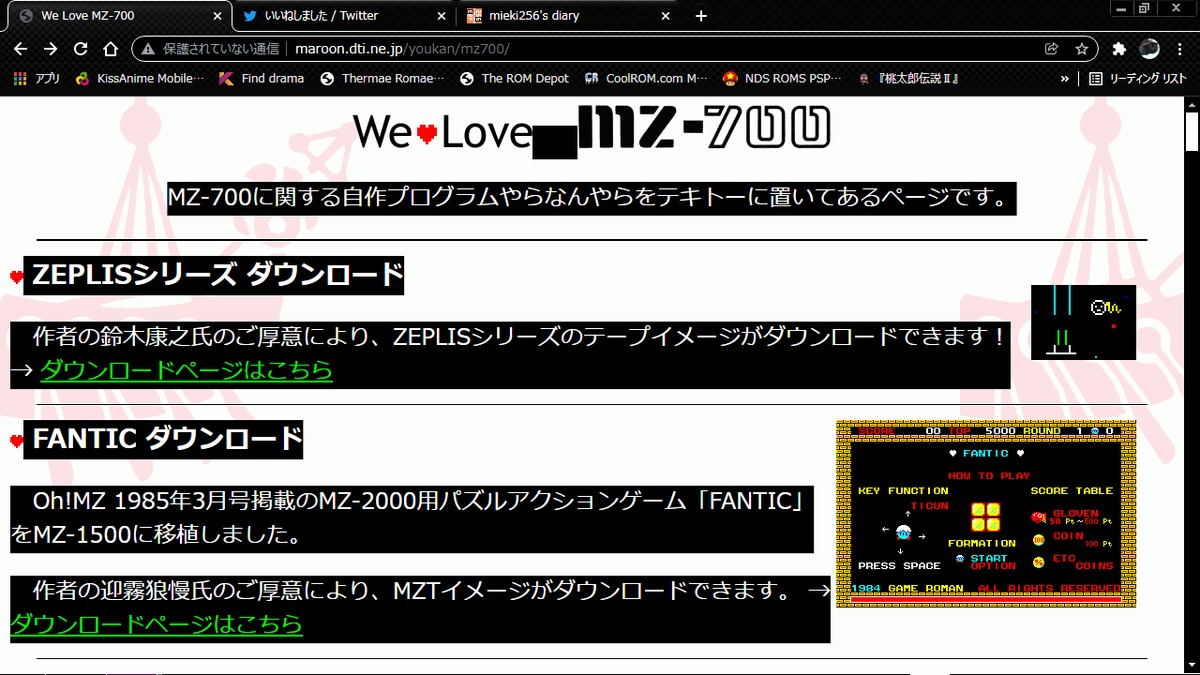Open the Find drama bookmark
Screen dimensions: 1200x675
click(x=261, y=78)
